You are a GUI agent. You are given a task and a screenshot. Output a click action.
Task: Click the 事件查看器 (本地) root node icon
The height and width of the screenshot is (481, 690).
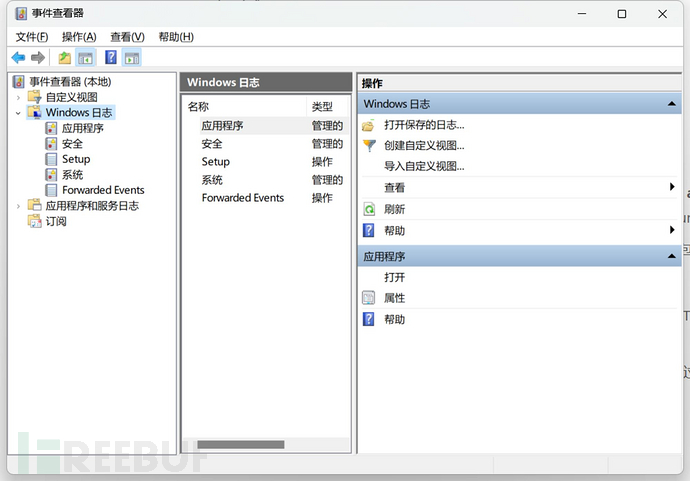(18, 81)
